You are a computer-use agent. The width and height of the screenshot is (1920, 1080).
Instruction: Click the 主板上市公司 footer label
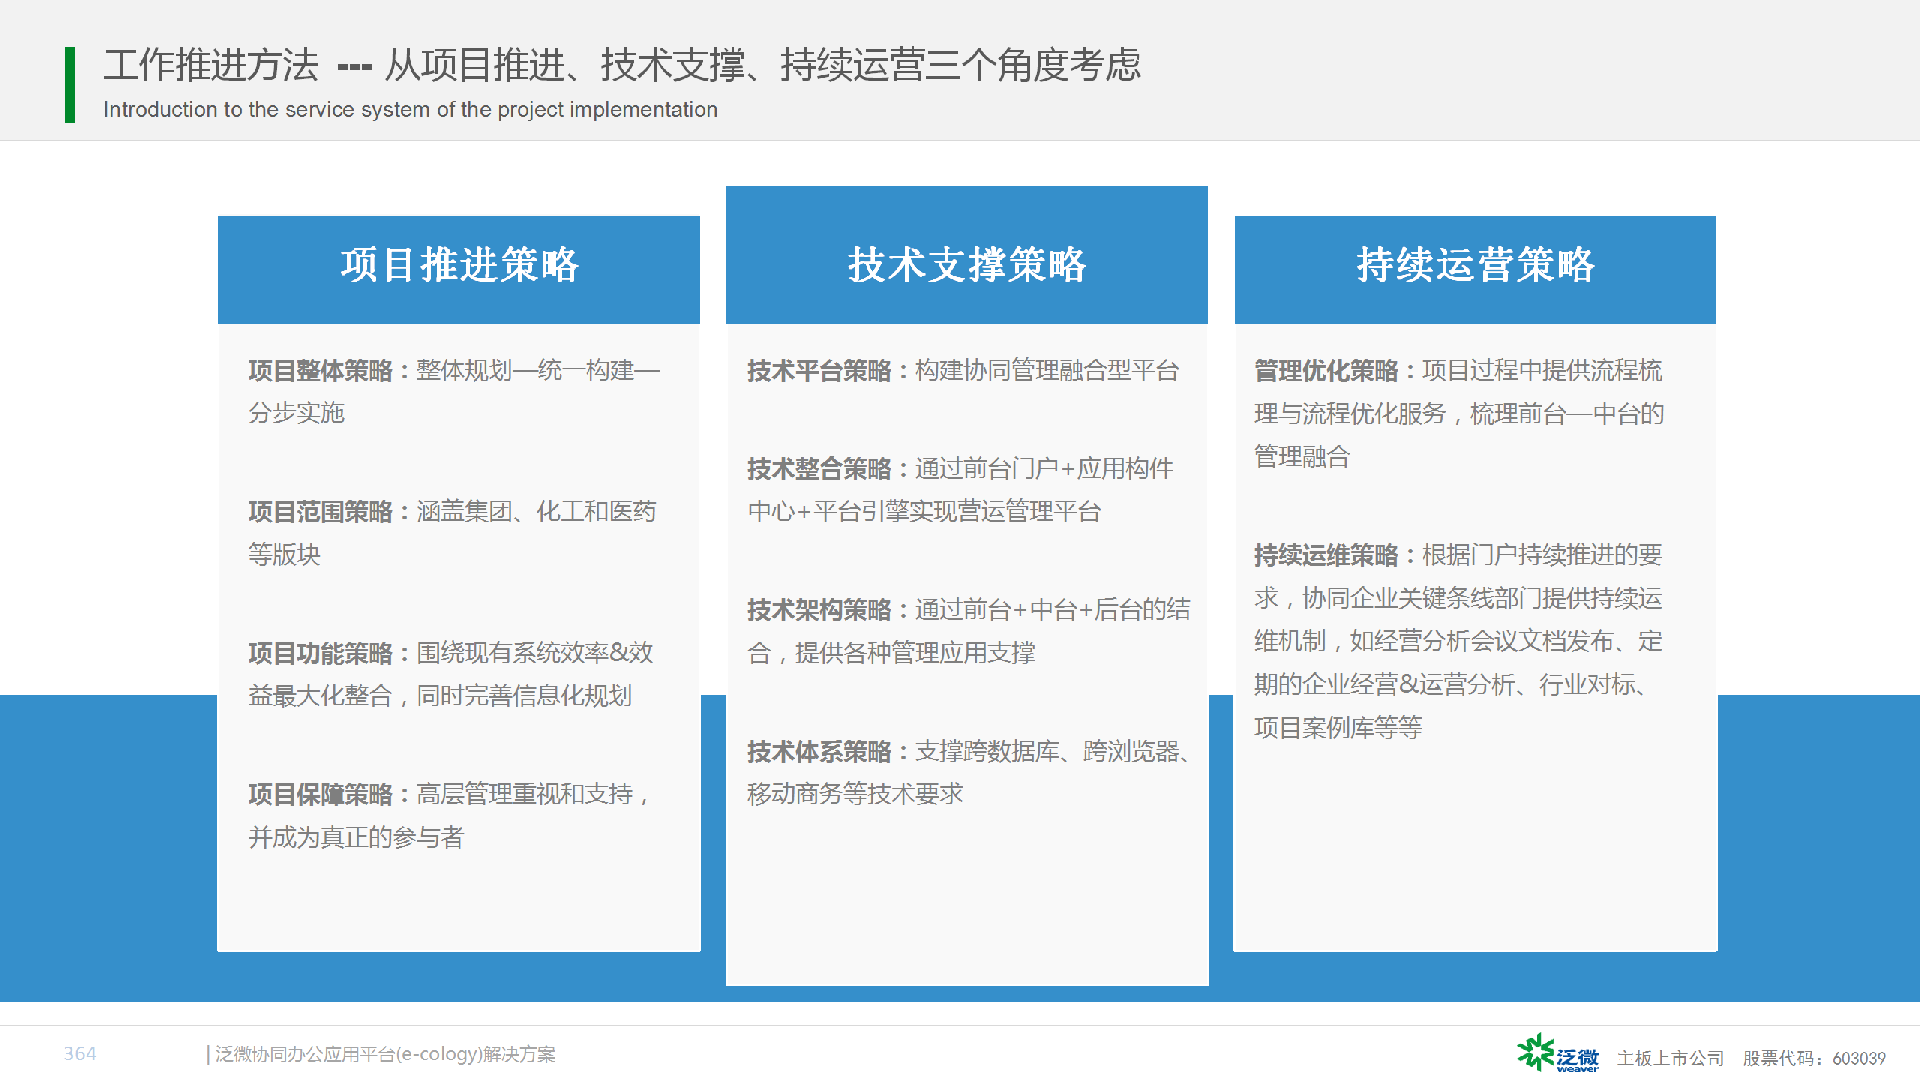coord(1670,1058)
